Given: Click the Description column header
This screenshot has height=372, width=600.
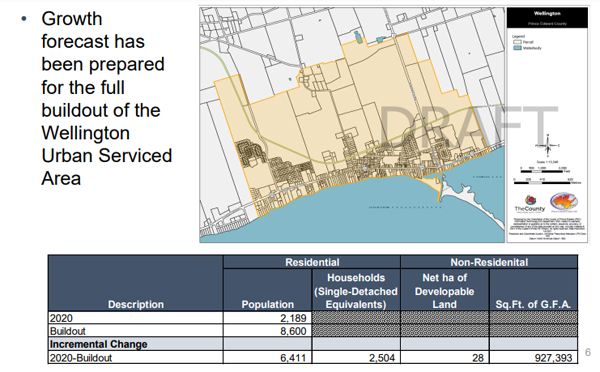Looking at the screenshot, I should (x=135, y=283).
